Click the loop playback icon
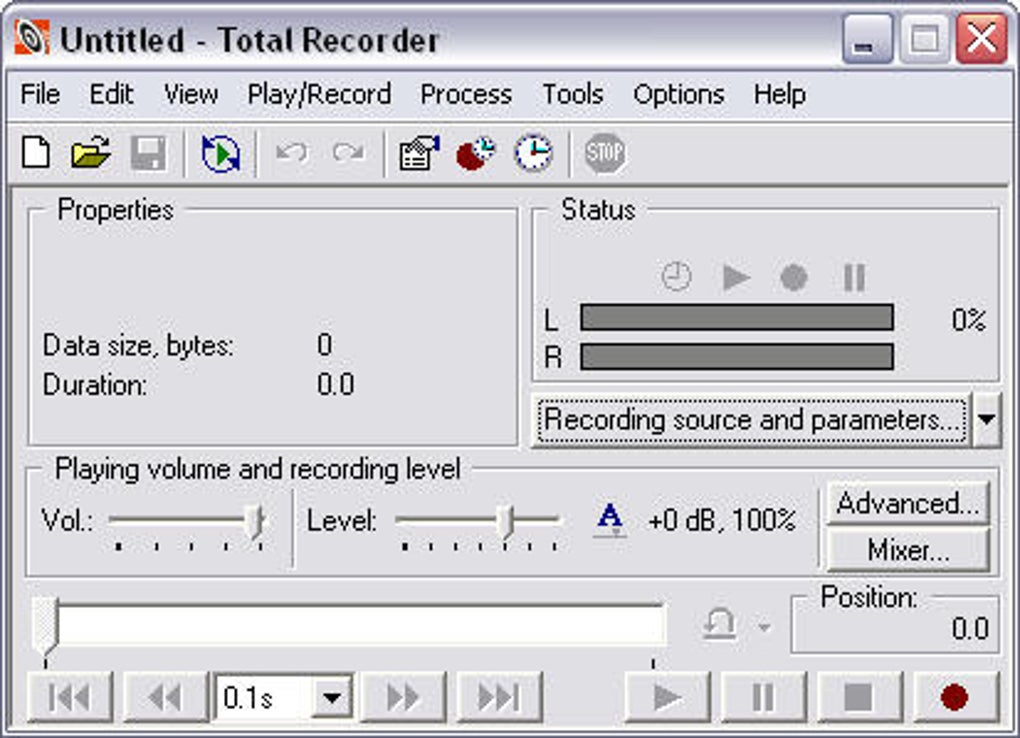Image resolution: width=1020 pixels, height=738 pixels. [720, 625]
